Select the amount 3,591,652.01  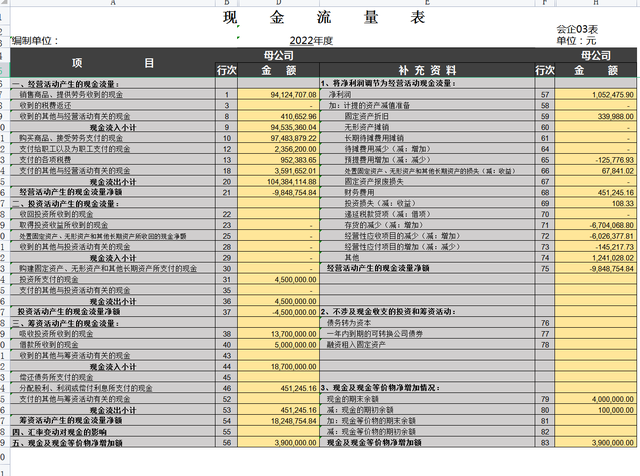point(295,171)
